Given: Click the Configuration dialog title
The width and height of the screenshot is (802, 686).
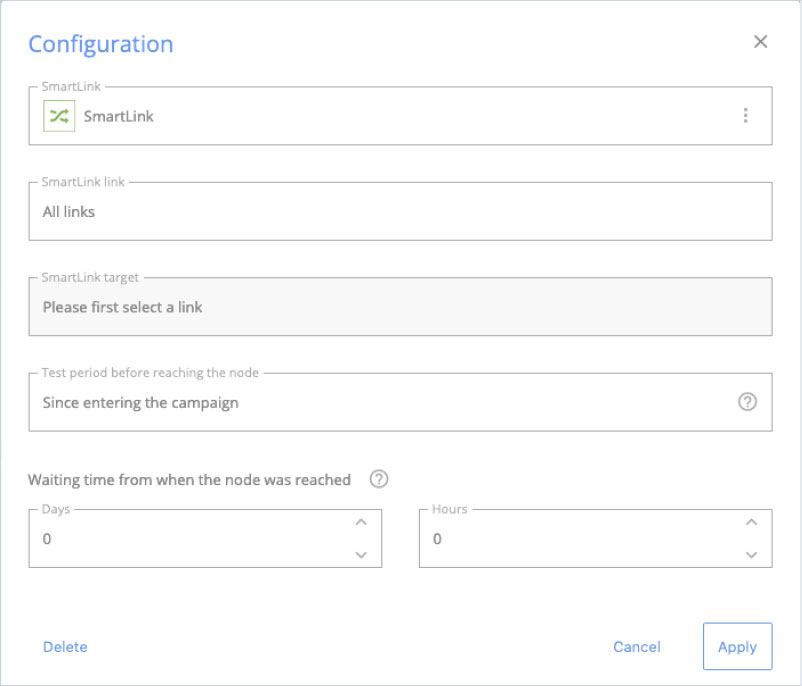Looking at the screenshot, I should click(x=100, y=44).
